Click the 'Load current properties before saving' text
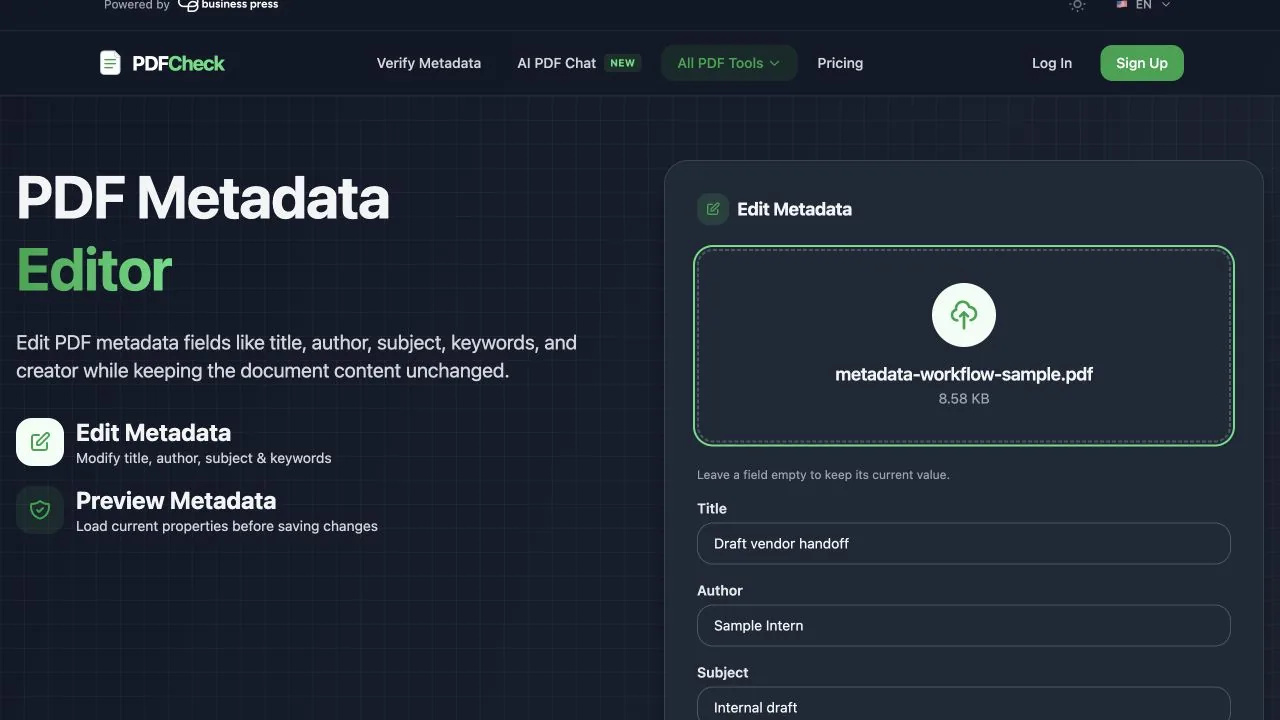 [x=227, y=526]
